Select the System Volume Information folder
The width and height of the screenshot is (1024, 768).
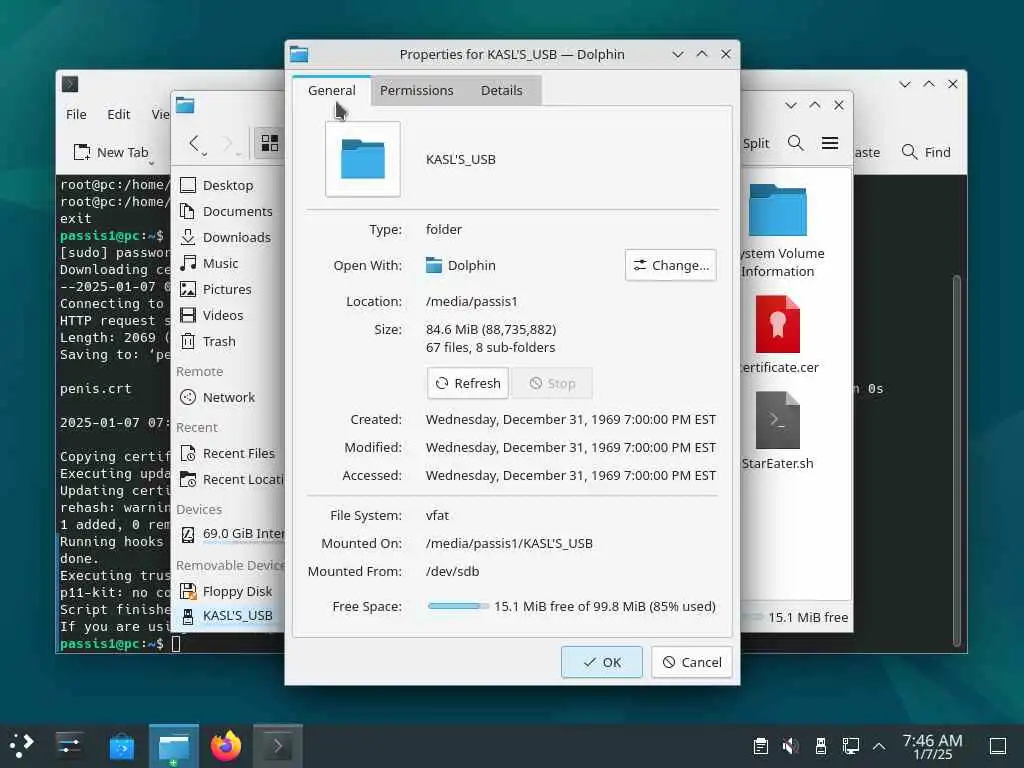(778, 231)
